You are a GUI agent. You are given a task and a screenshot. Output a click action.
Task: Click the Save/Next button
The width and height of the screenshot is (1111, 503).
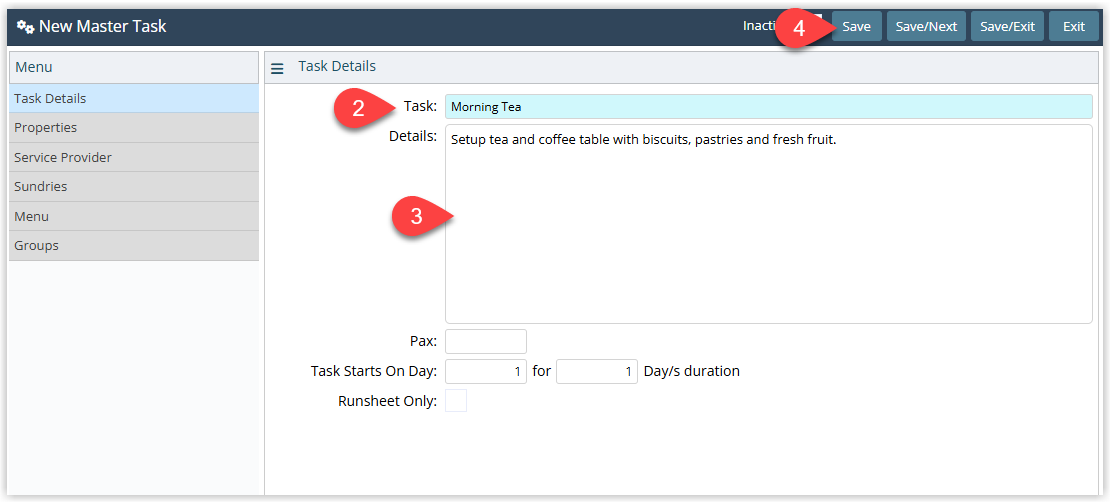pos(926,27)
